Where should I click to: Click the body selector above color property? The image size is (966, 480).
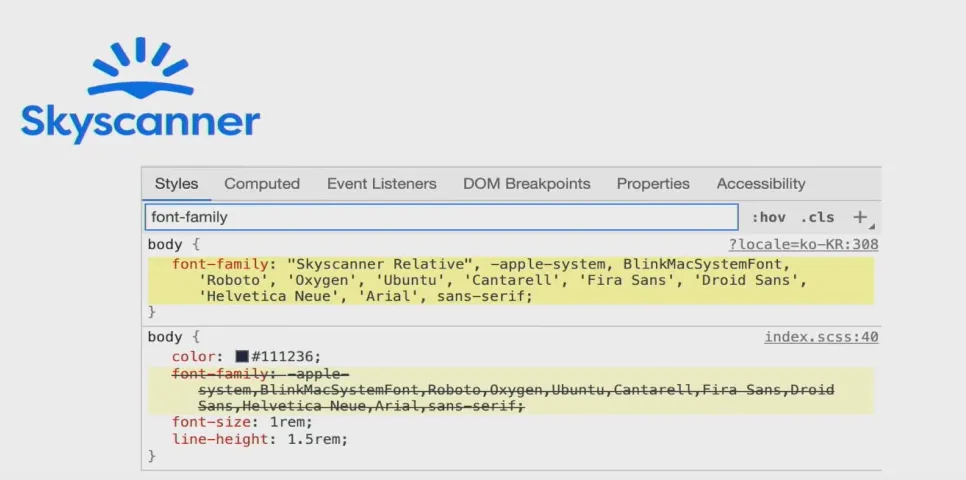point(165,337)
